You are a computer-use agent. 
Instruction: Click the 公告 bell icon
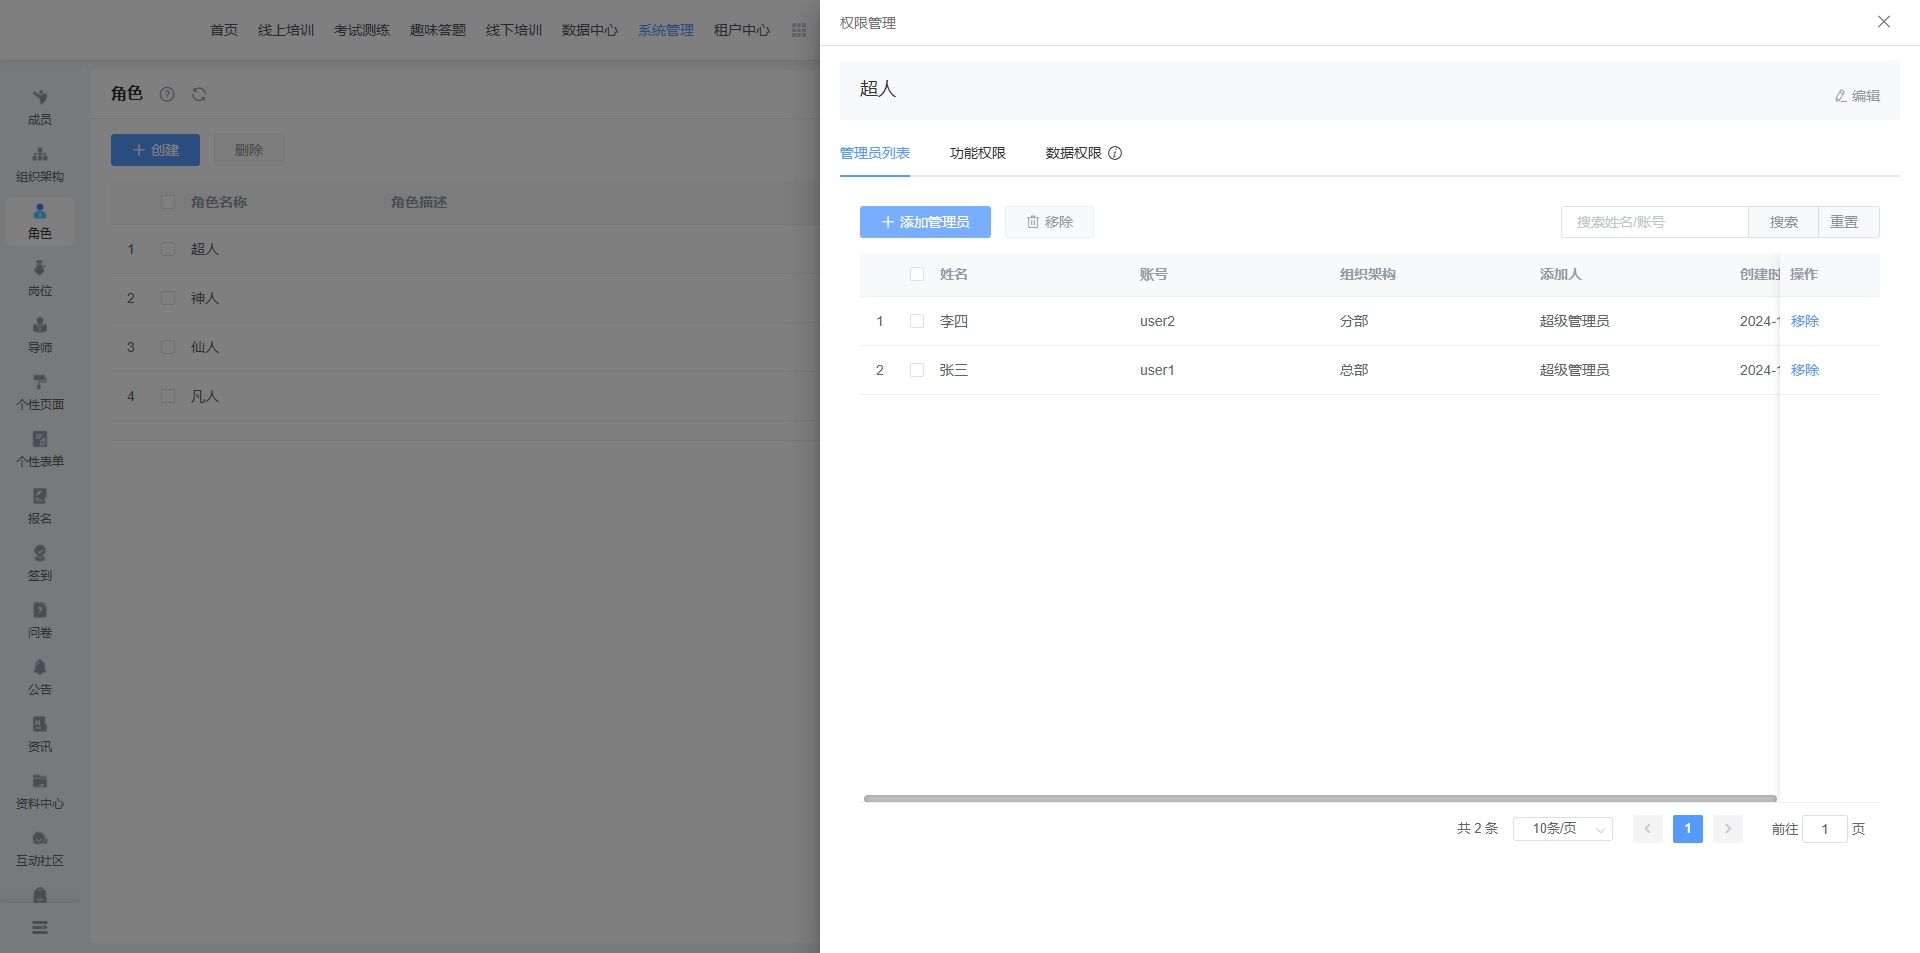40,668
